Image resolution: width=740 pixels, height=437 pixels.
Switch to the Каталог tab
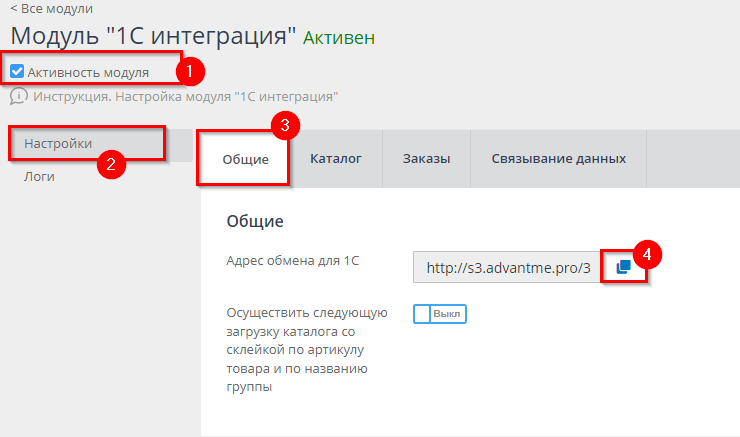(335, 158)
